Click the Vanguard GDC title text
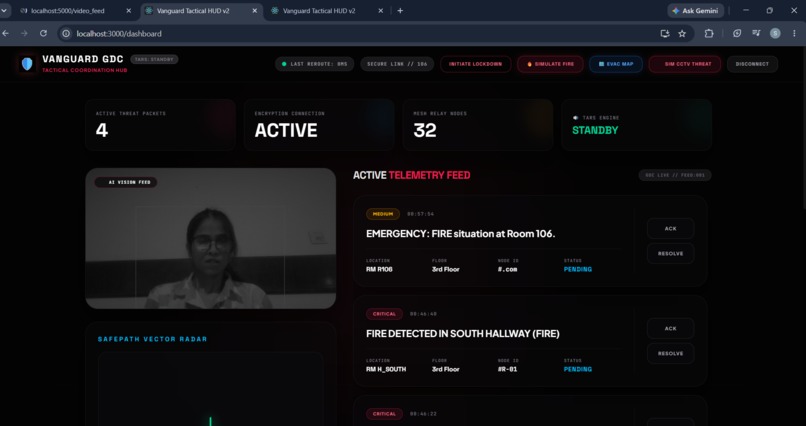The width and height of the screenshot is (806, 426). pyautogui.click(x=83, y=59)
